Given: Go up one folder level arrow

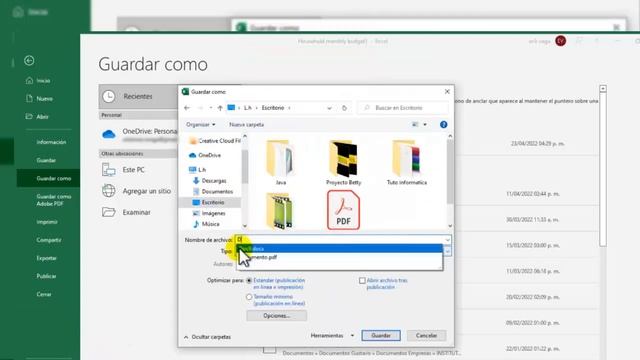Looking at the screenshot, I should (x=220, y=108).
